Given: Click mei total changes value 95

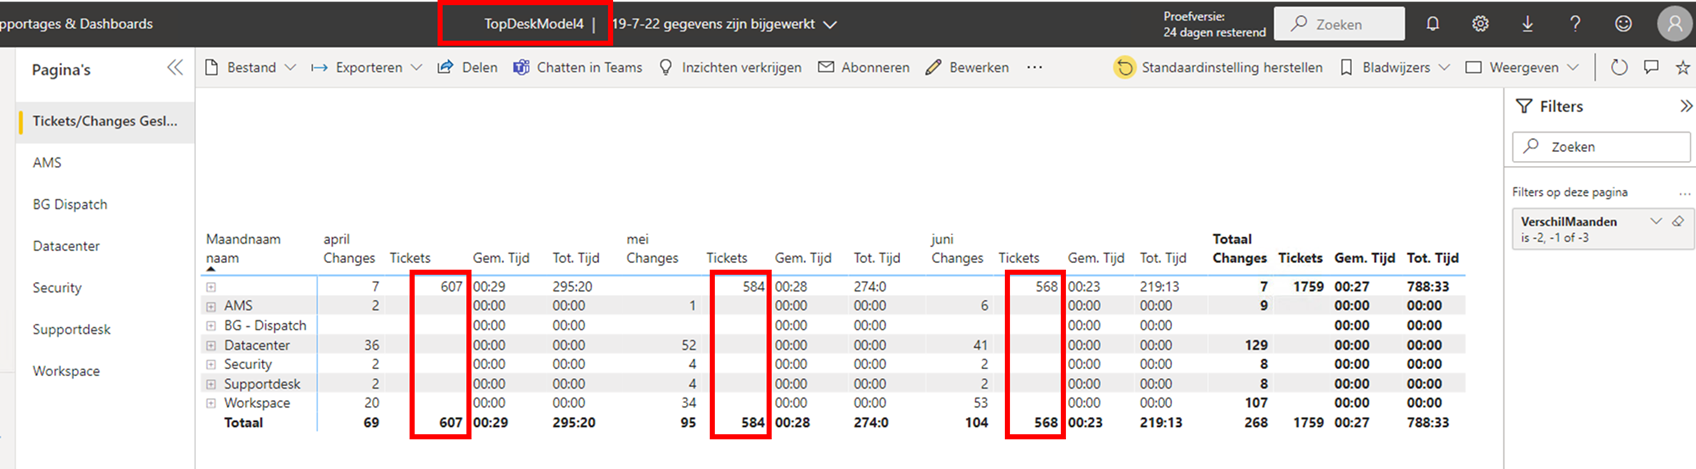Looking at the screenshot, I should [688, 423].
